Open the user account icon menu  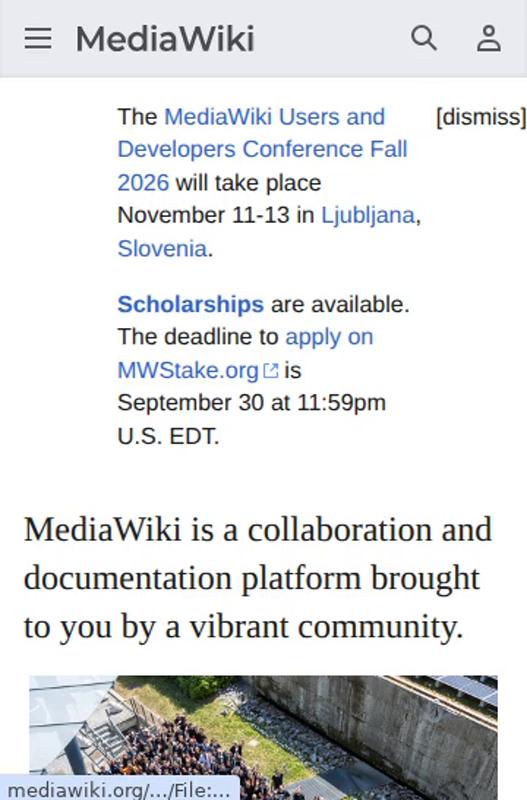(x=489, y=38)
